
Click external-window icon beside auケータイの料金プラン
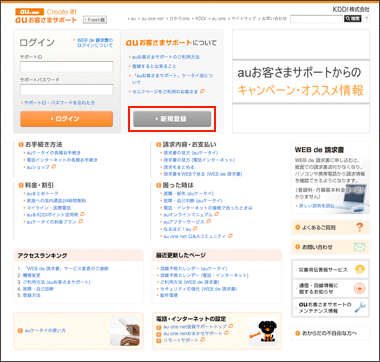click(x=80, y=221)
